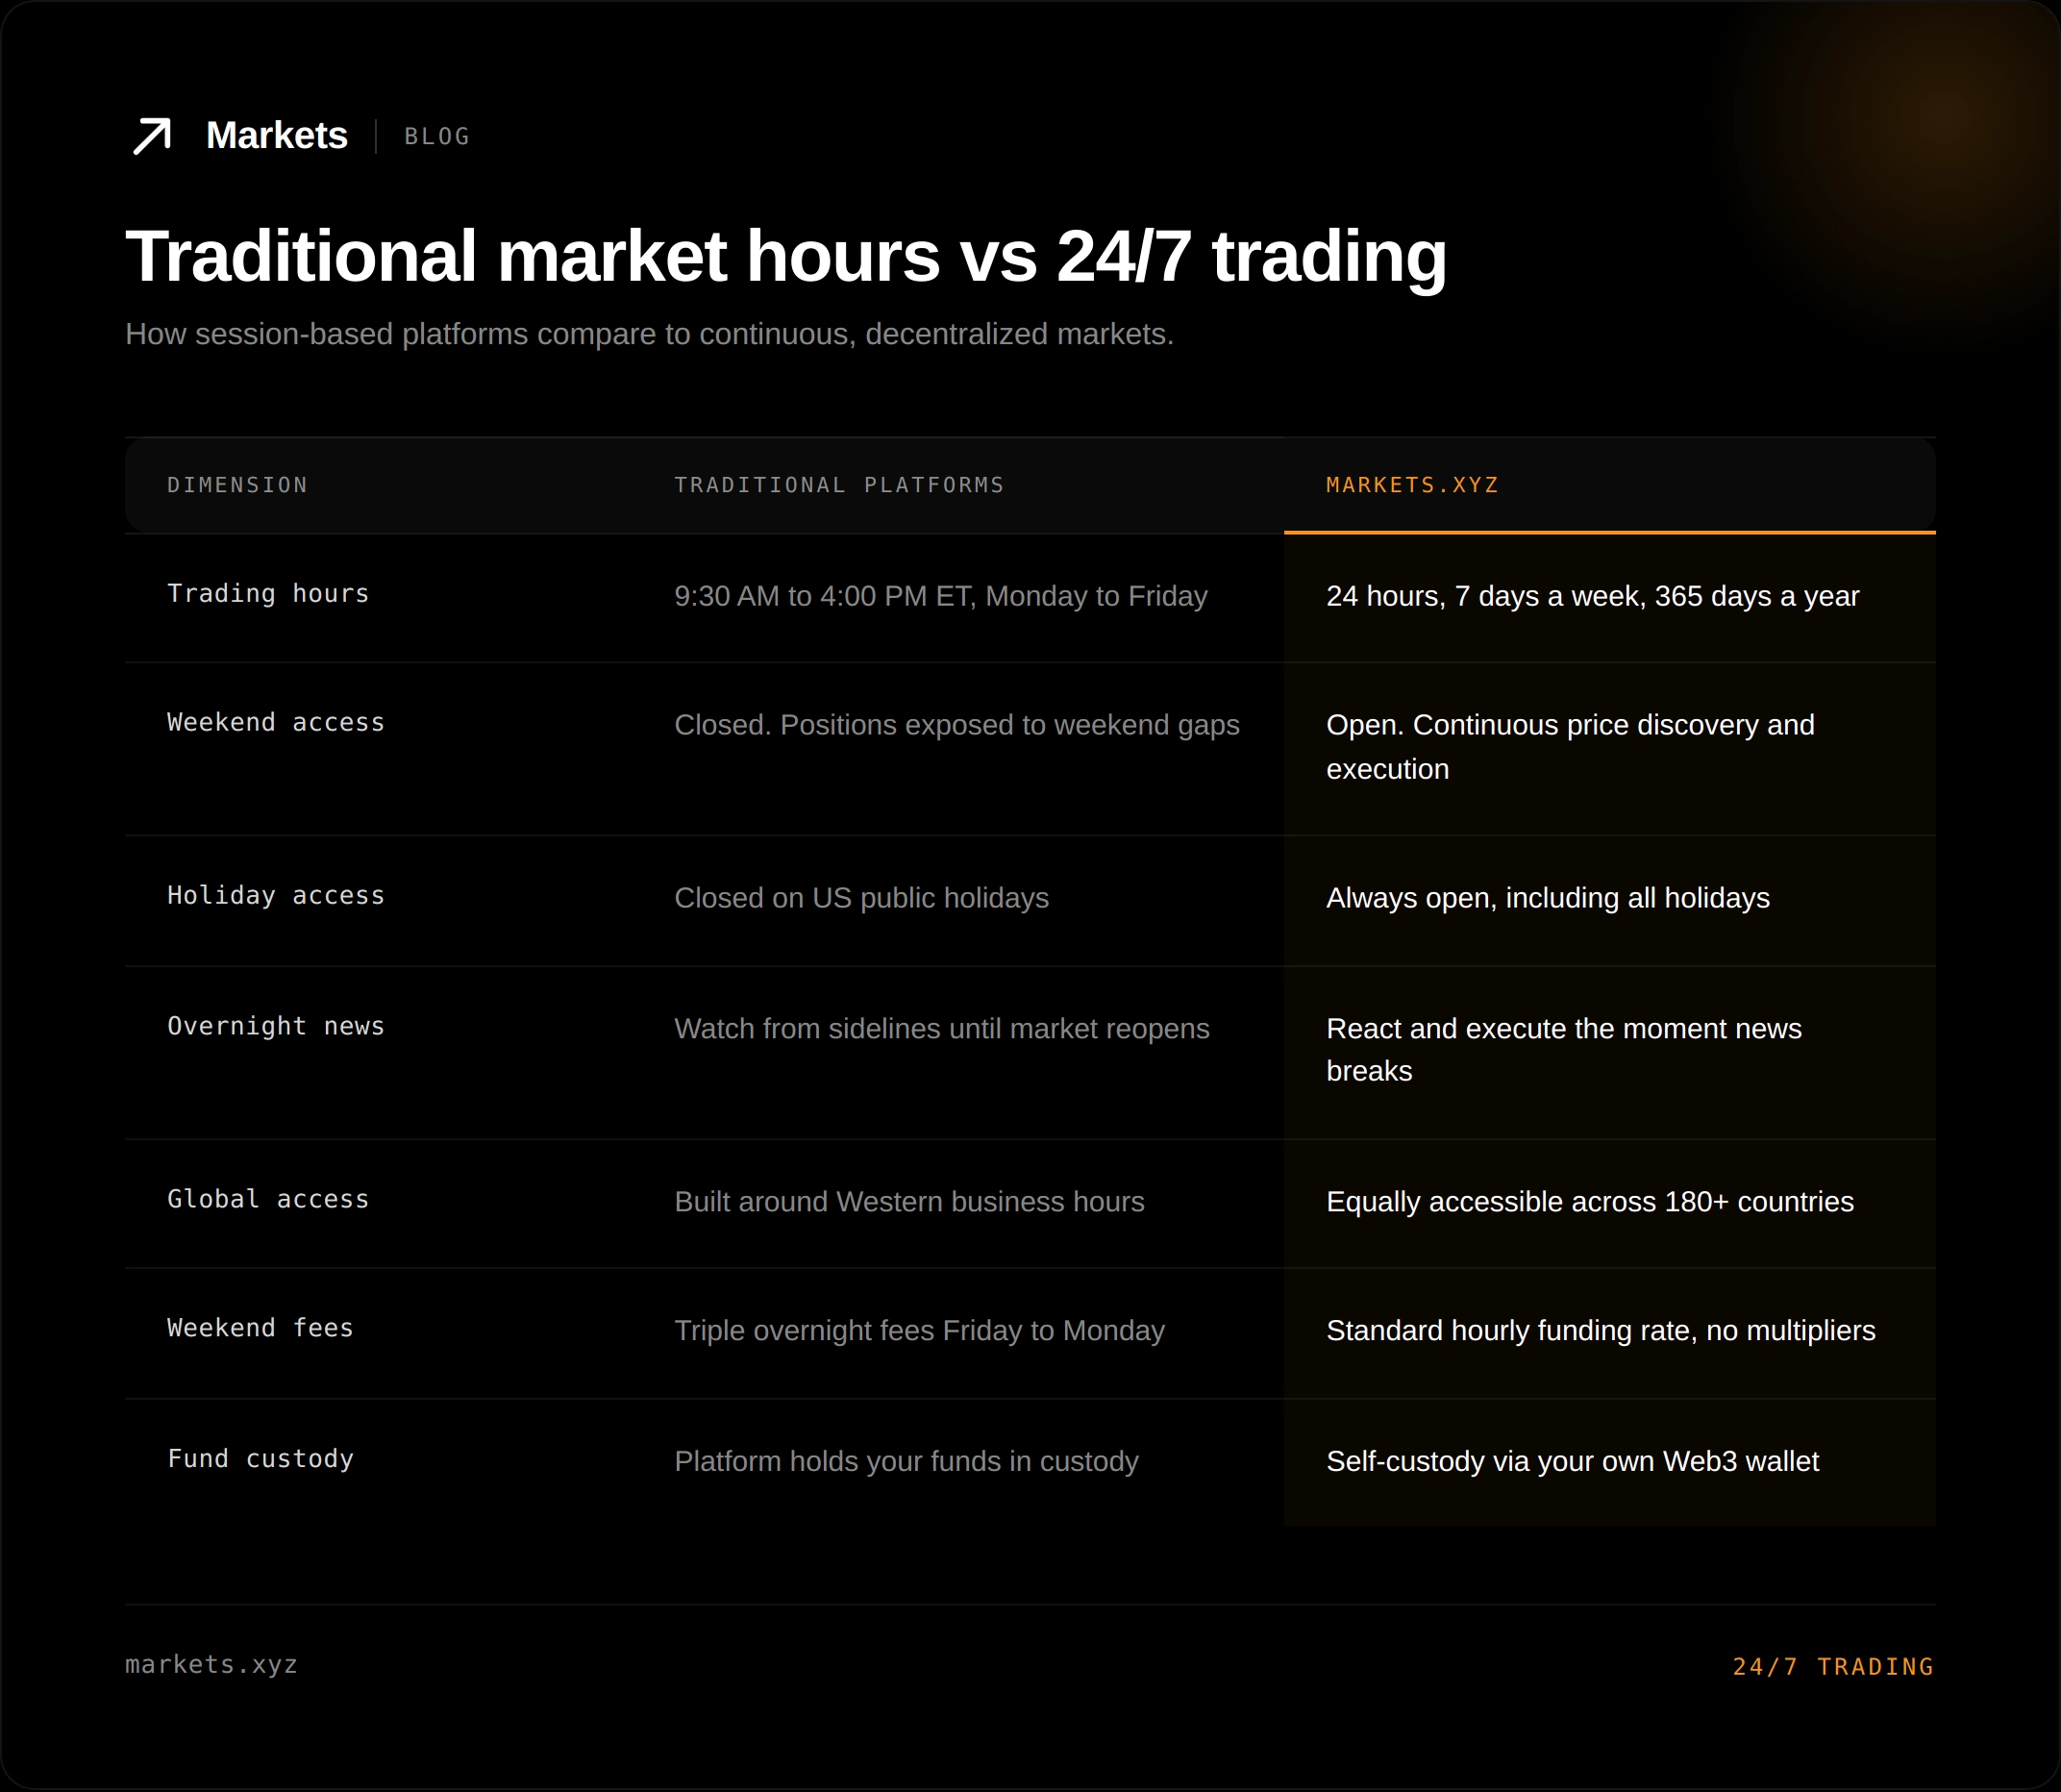The image size is (2061, 1792).
Task: Click the 'Trading hours' row label
Action: [268, 594]
